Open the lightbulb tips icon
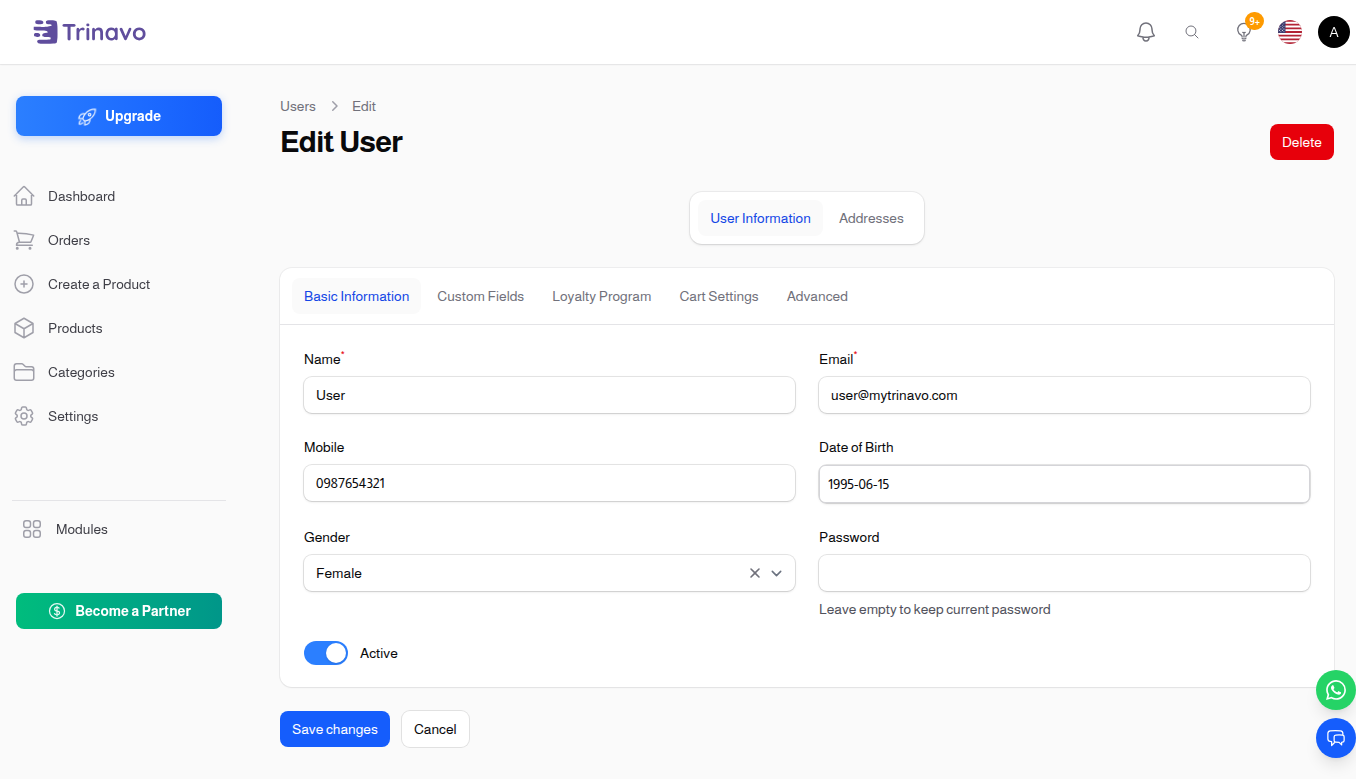 (1244, 32)
